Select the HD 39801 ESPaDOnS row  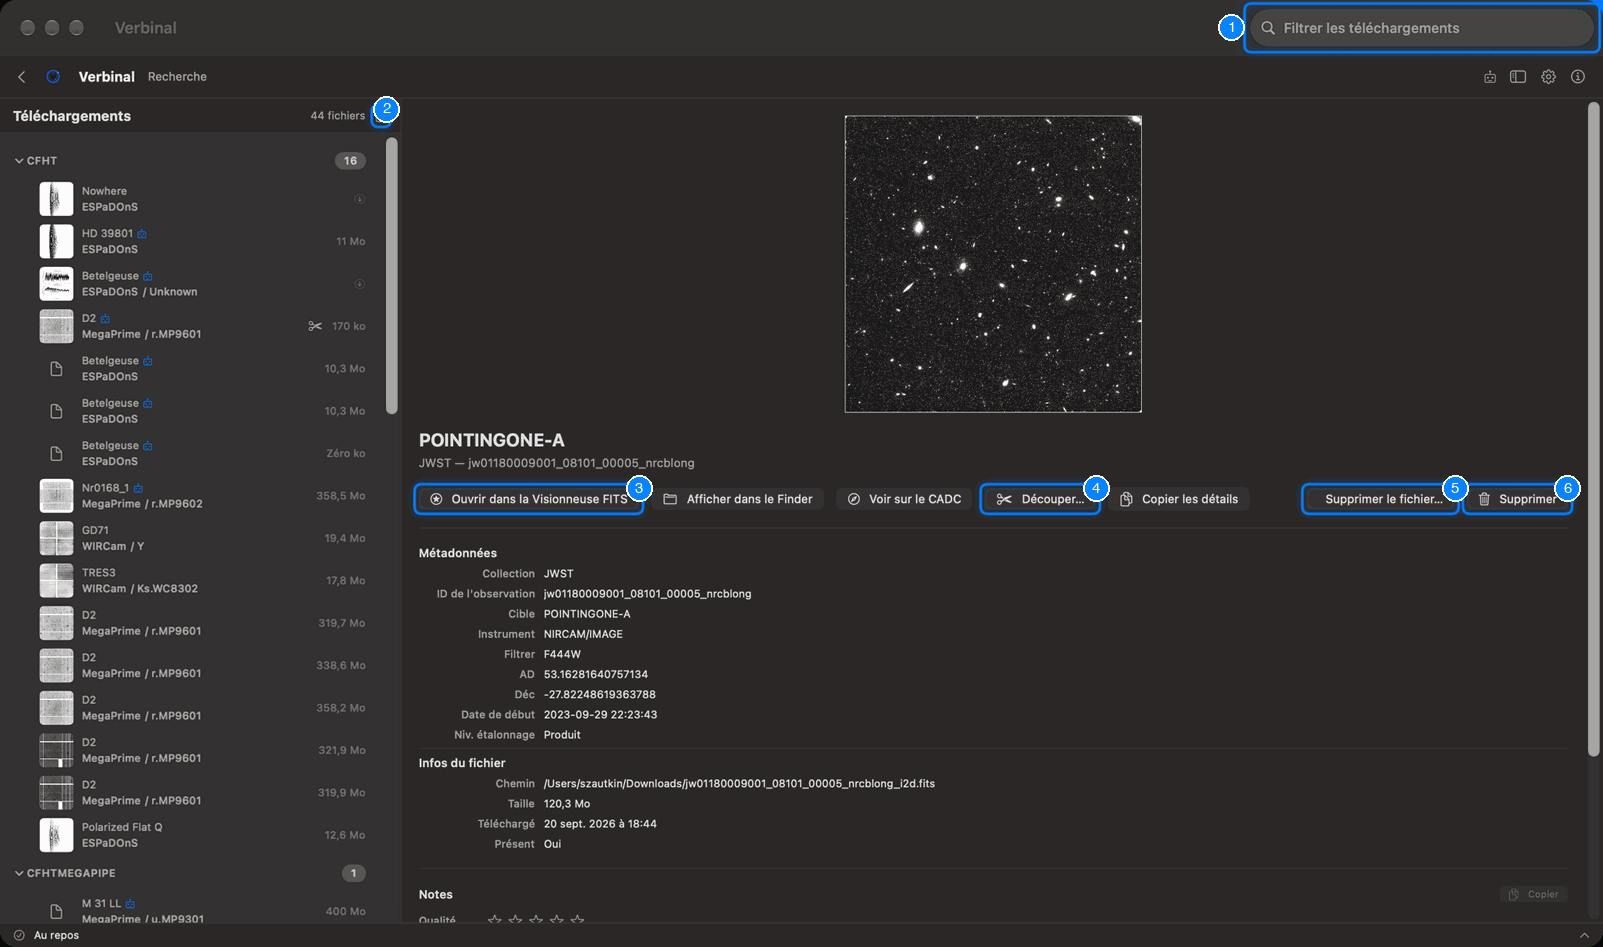point(202,242)
